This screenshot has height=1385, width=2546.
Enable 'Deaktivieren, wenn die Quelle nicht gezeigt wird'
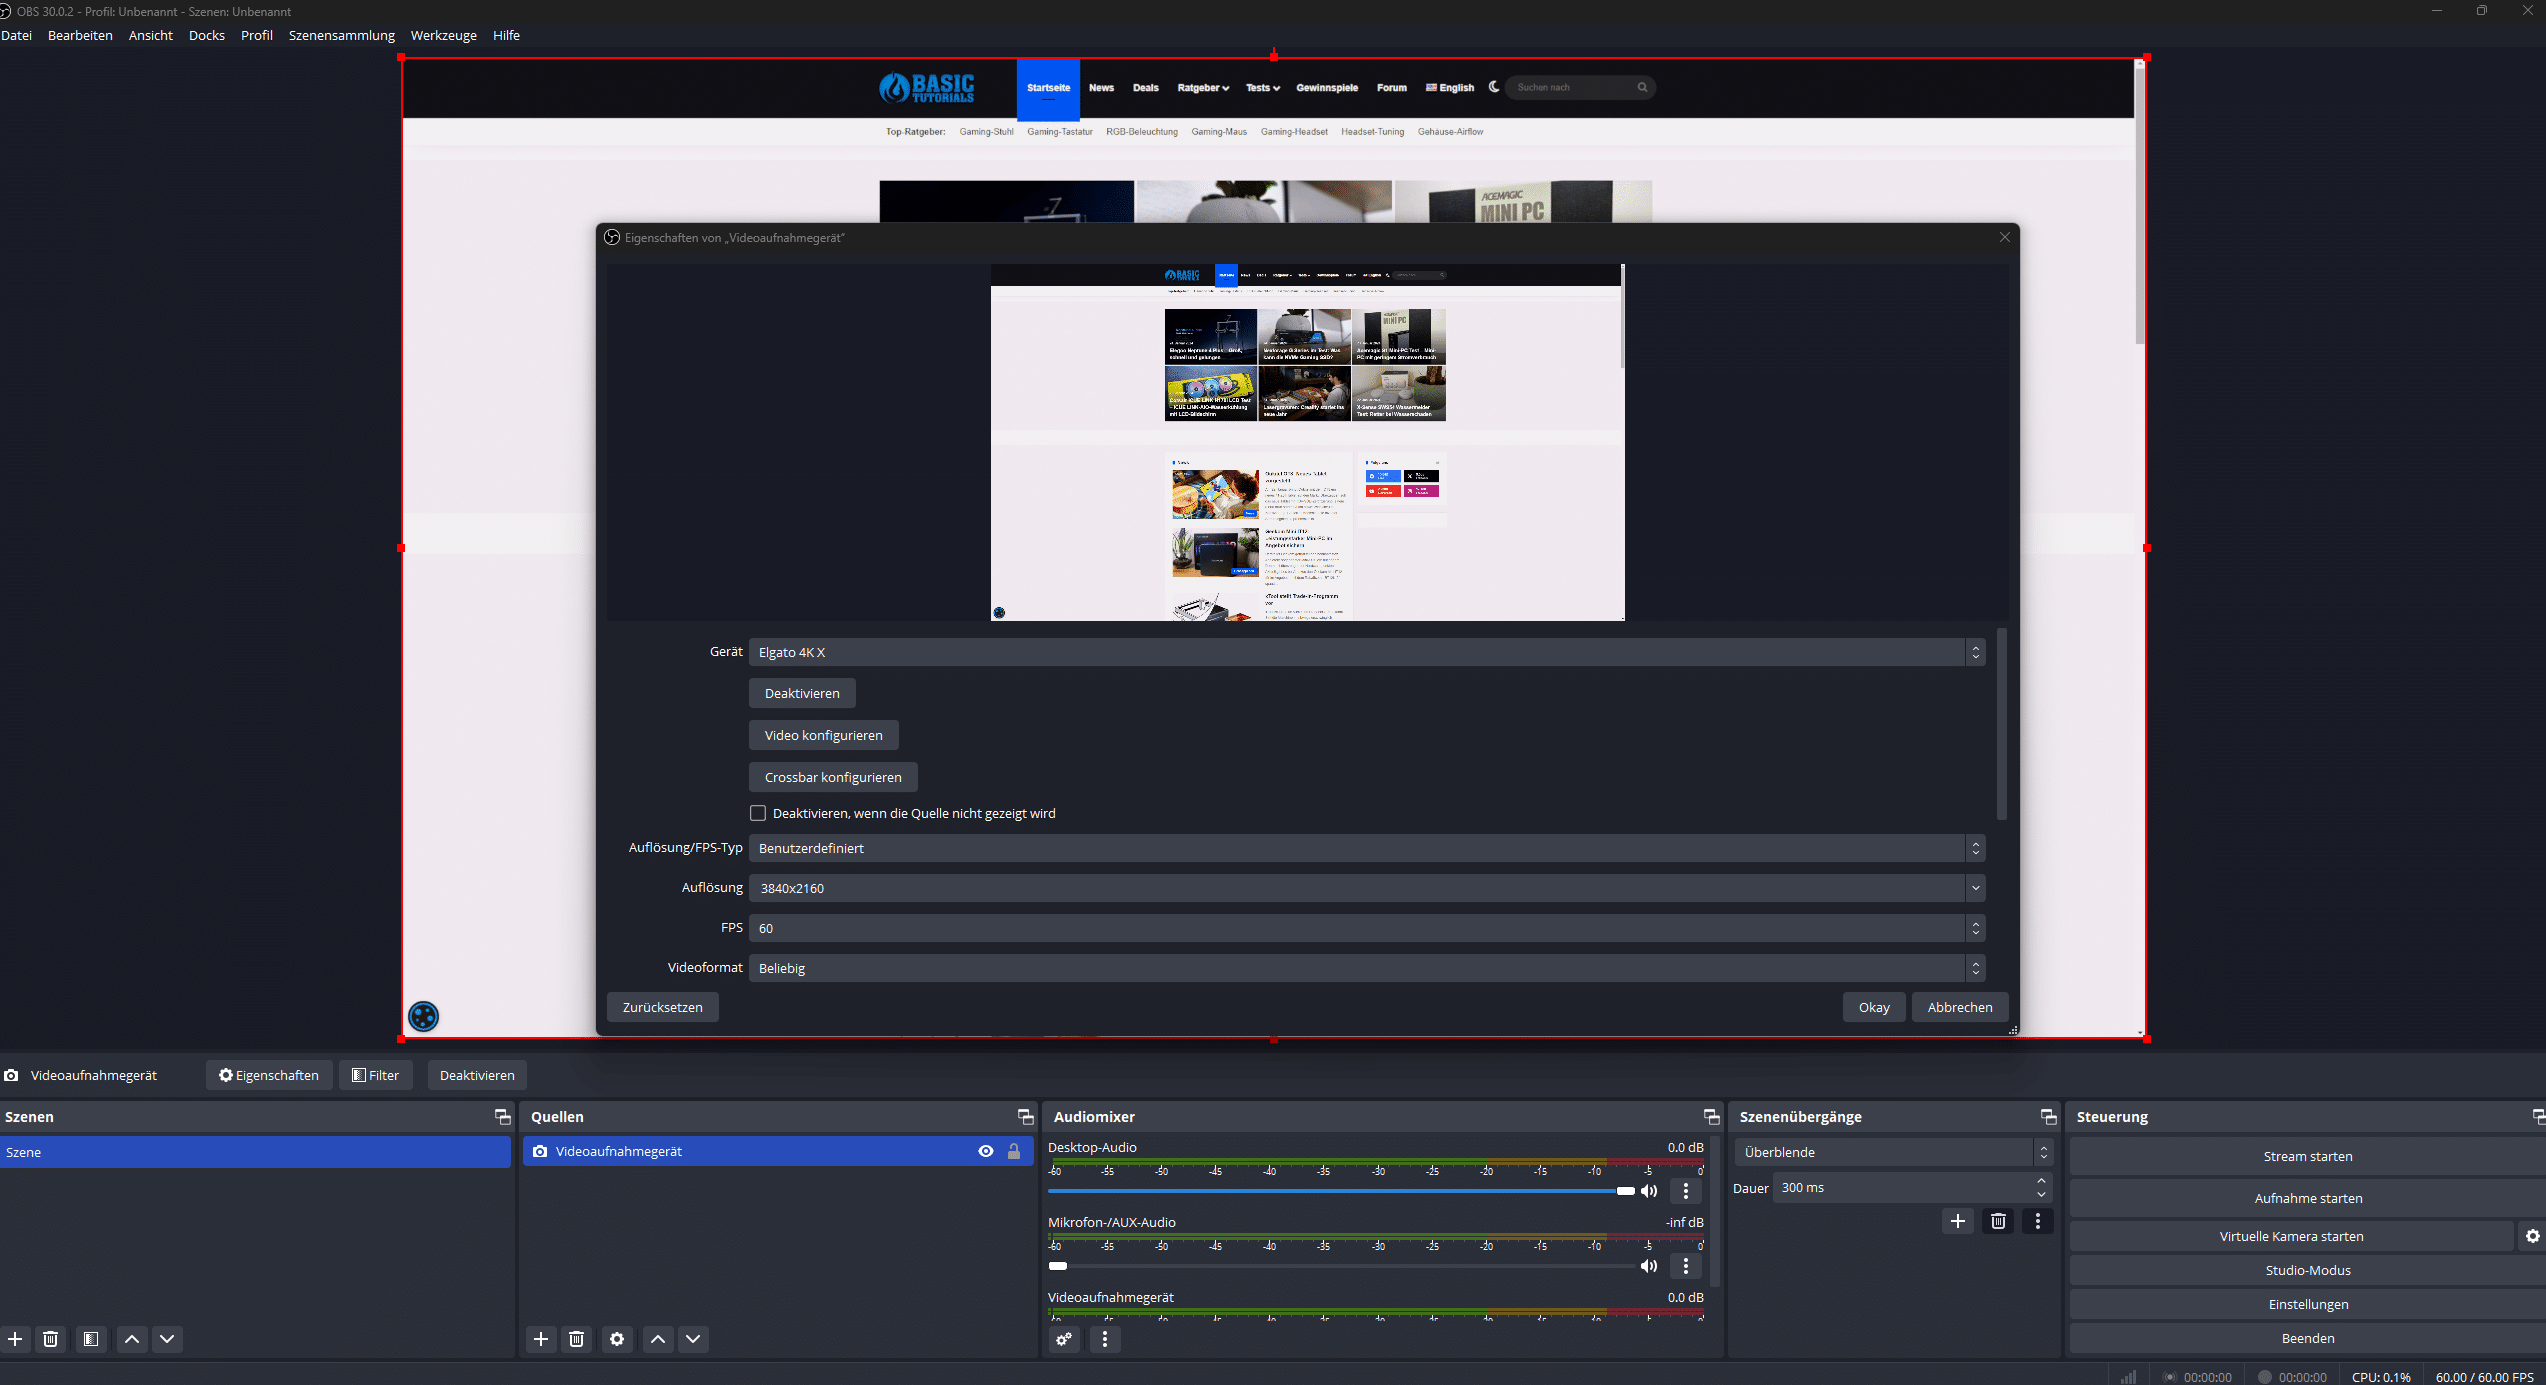758,813
